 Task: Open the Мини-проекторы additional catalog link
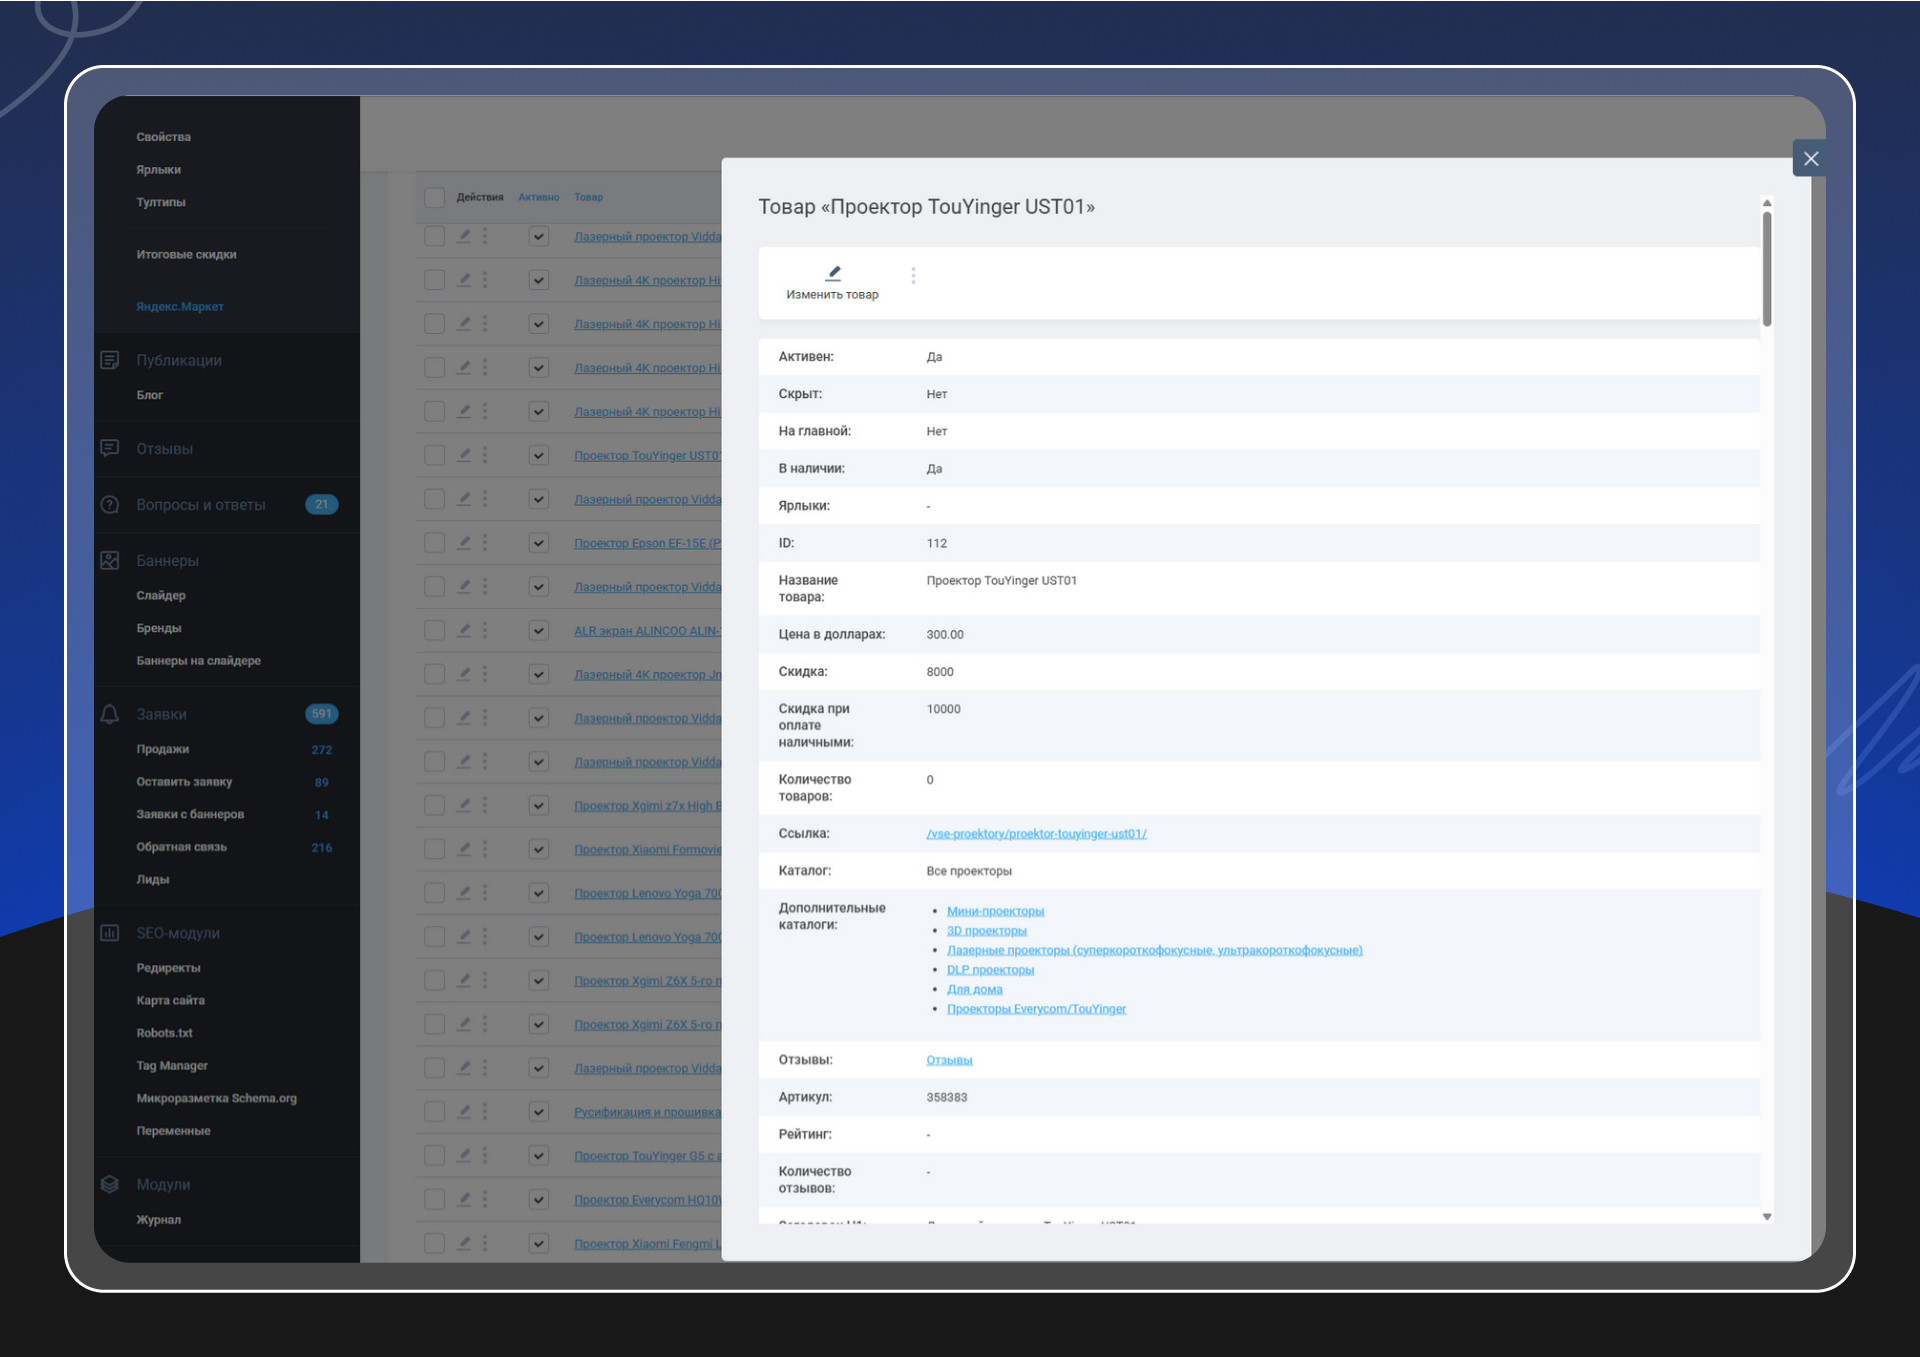[995, 911]
